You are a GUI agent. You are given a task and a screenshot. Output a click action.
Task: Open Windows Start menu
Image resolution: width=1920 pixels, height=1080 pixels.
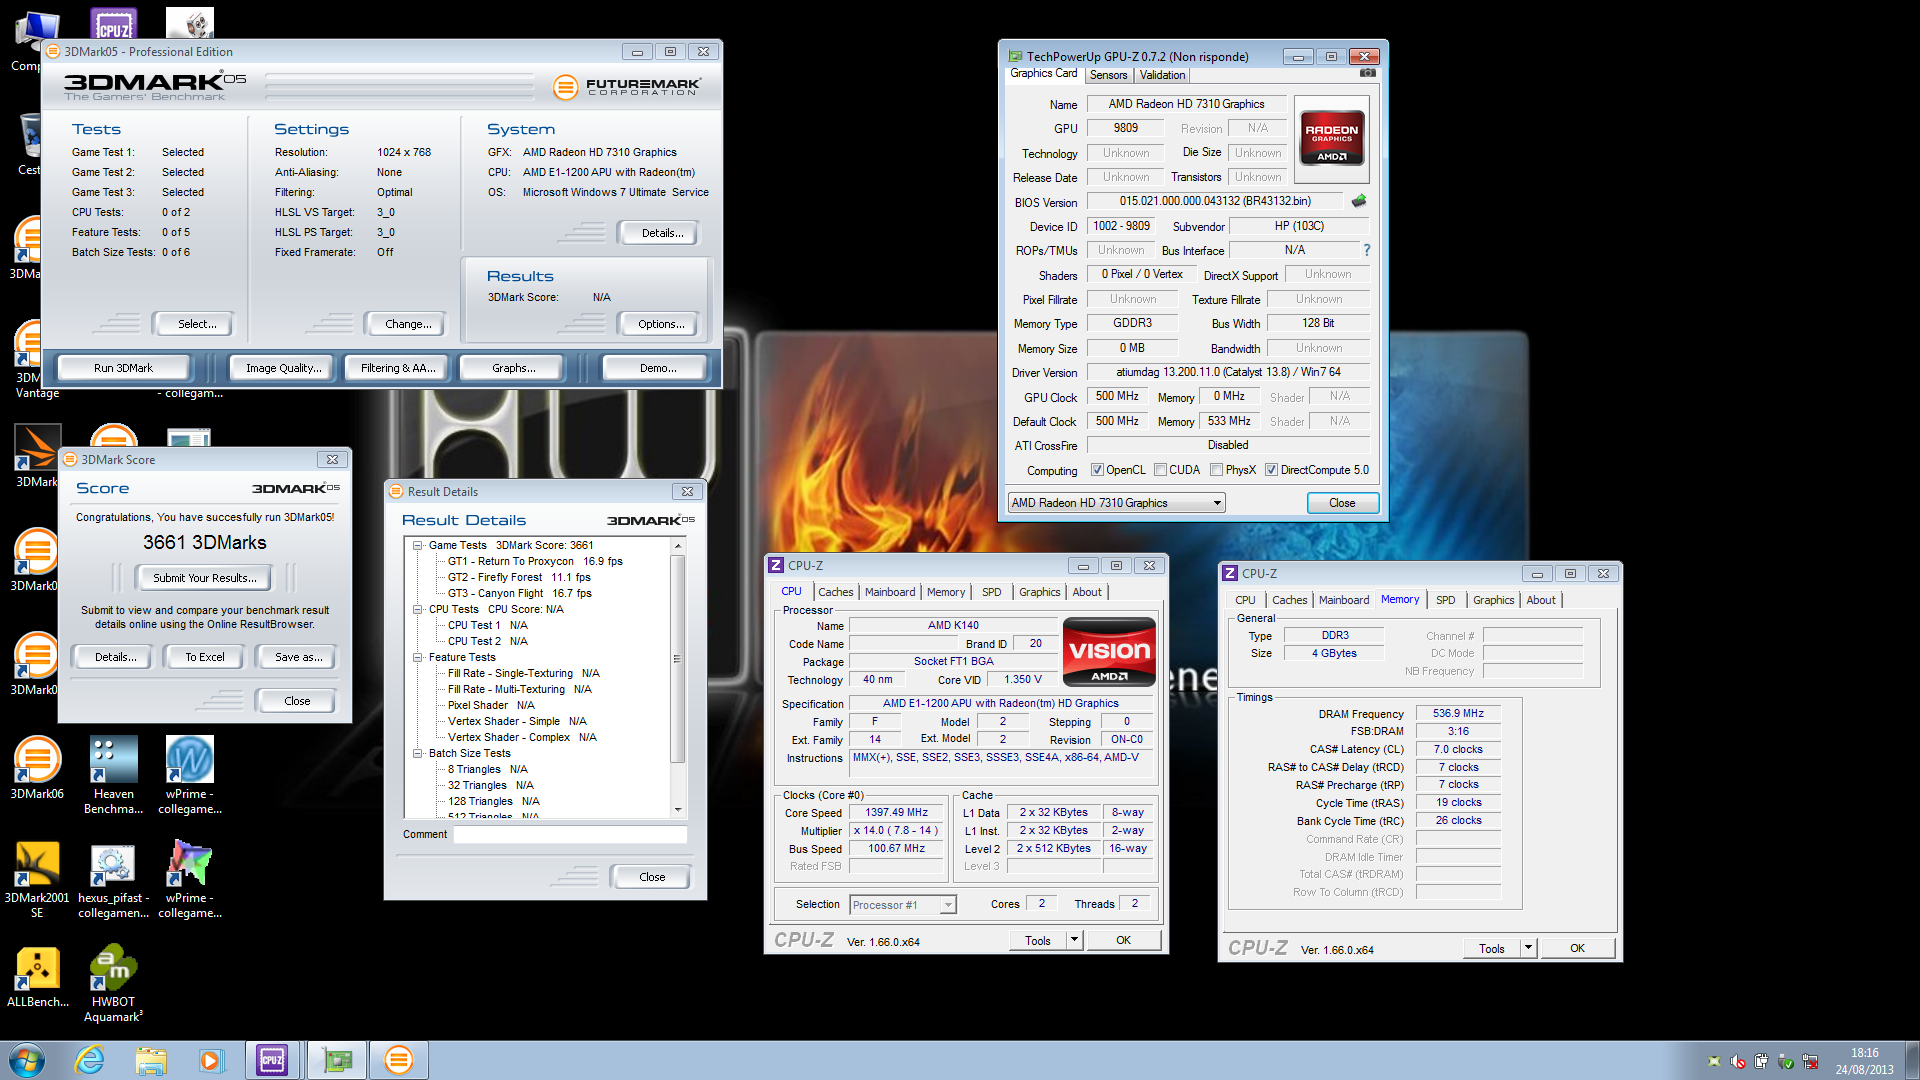27,1060
